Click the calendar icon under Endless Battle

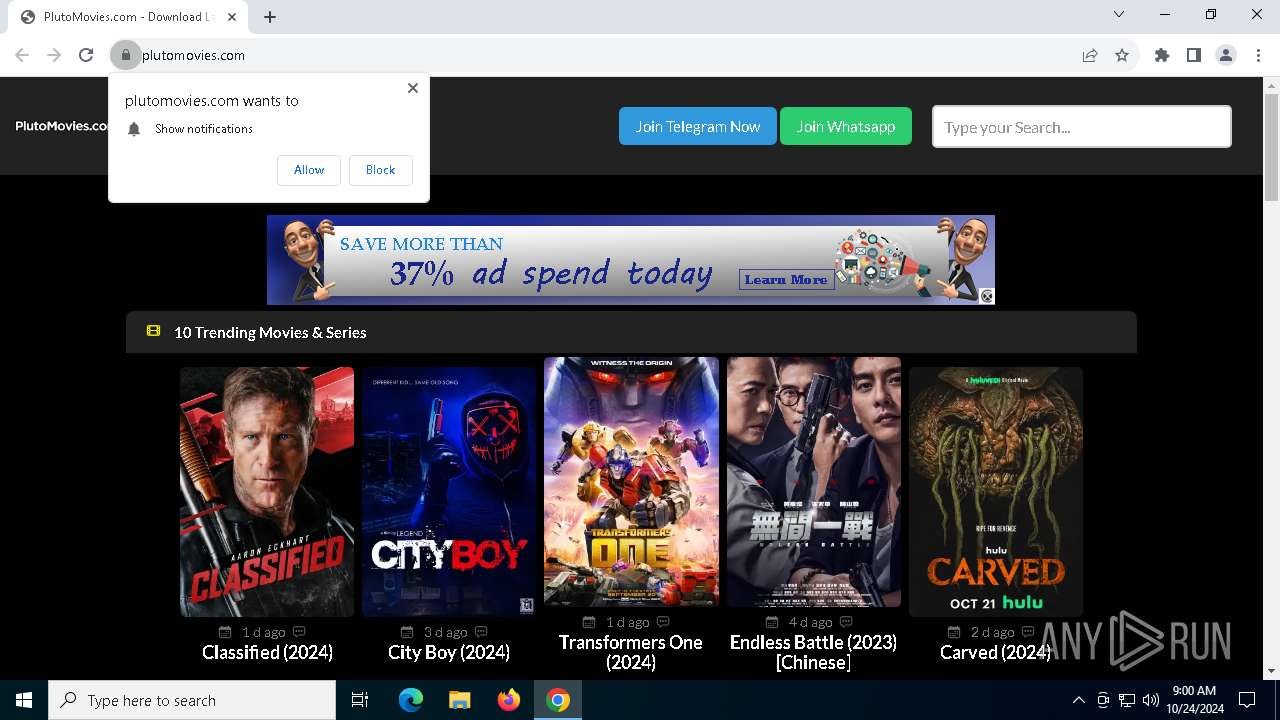[772, 622]
